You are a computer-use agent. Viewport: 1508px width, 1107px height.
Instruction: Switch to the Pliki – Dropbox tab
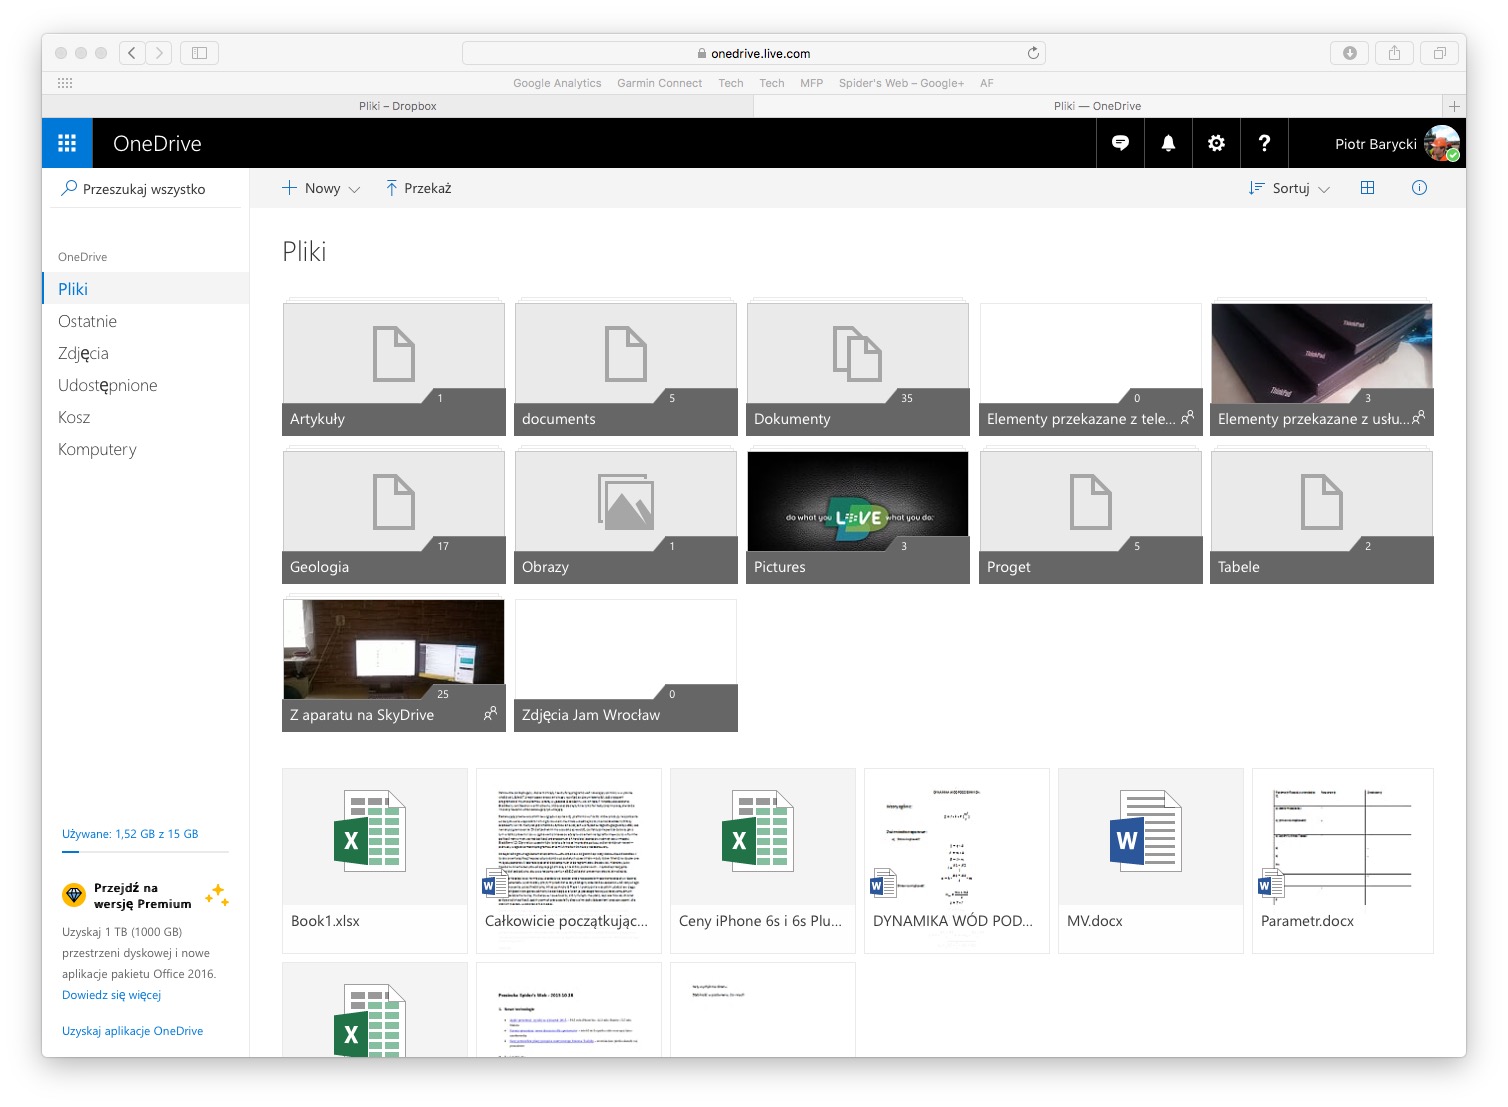pos(397,106)
